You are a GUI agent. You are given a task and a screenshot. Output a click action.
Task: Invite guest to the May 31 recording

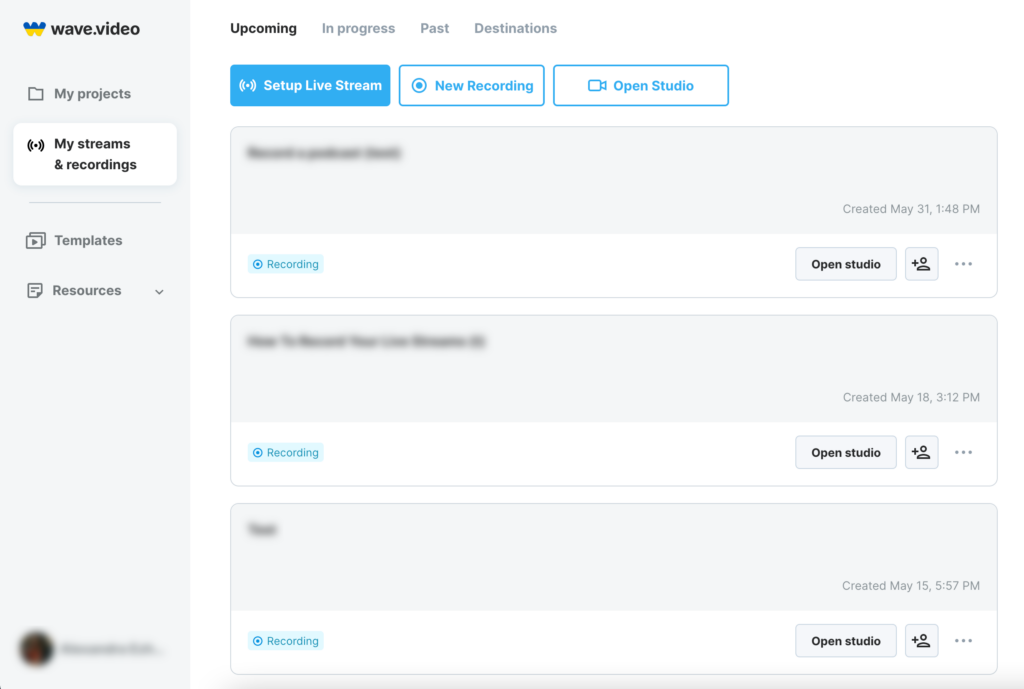pos(921,265)
